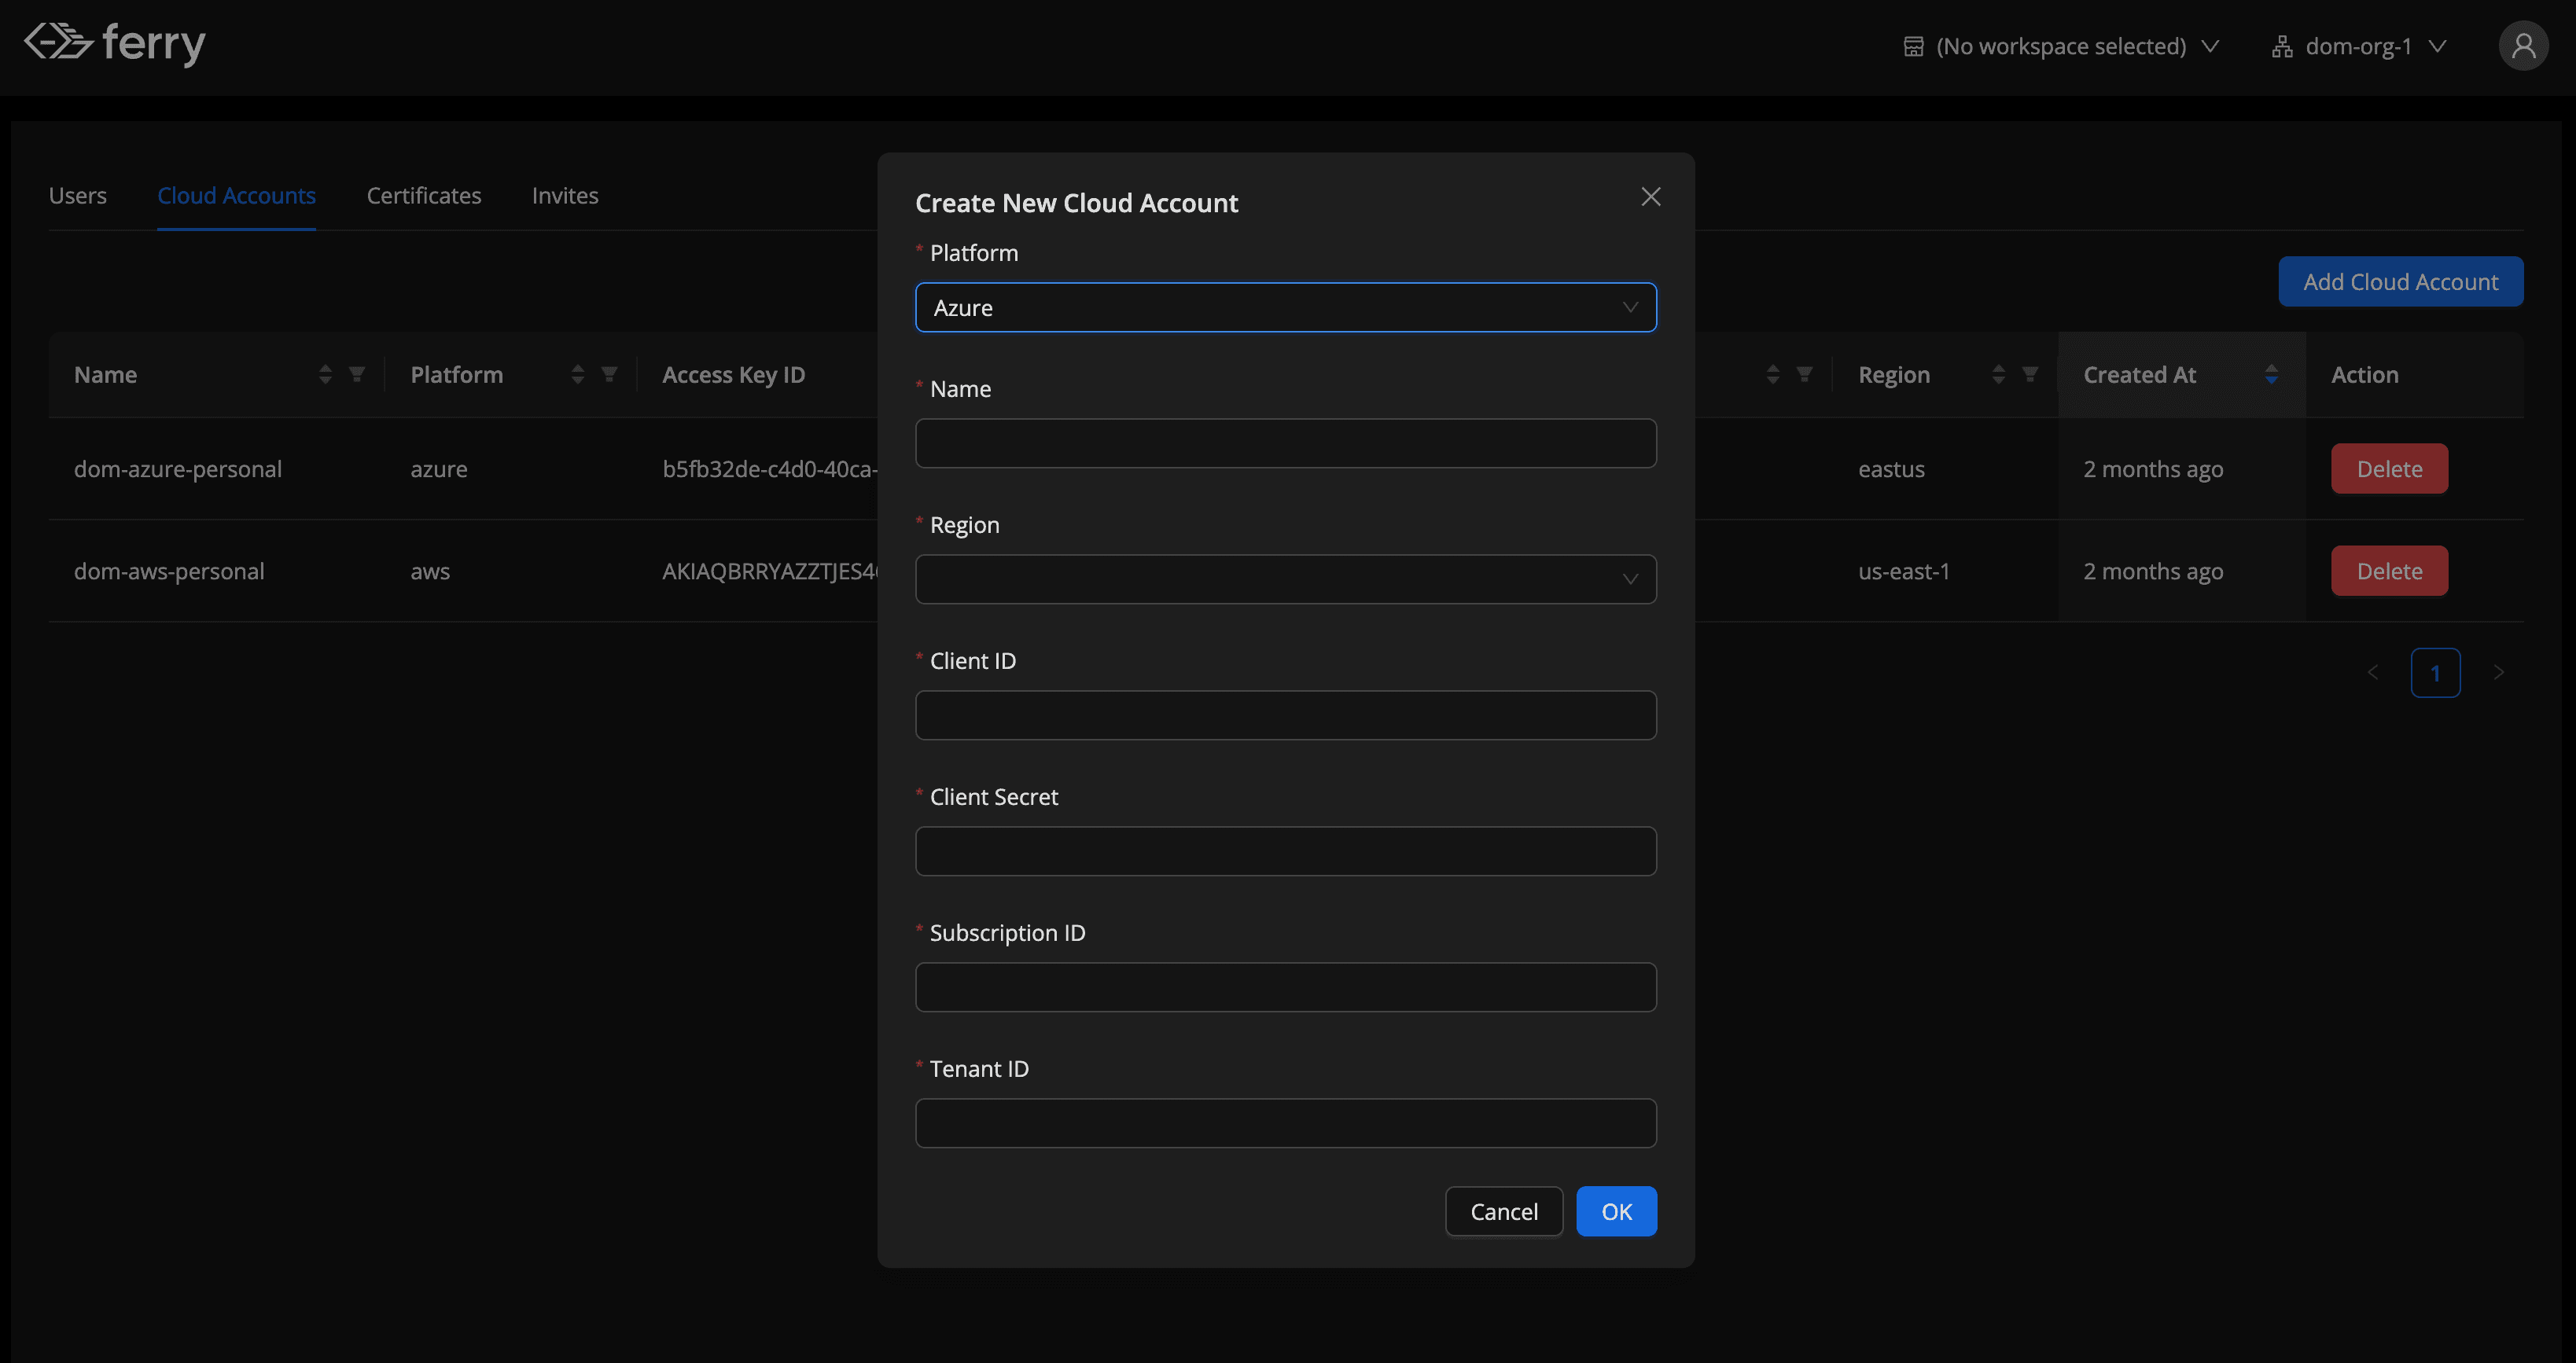Expand the Platform dropdown showing Azure
This screenshot has height=1363, width=2576.
click(1285, 308)
